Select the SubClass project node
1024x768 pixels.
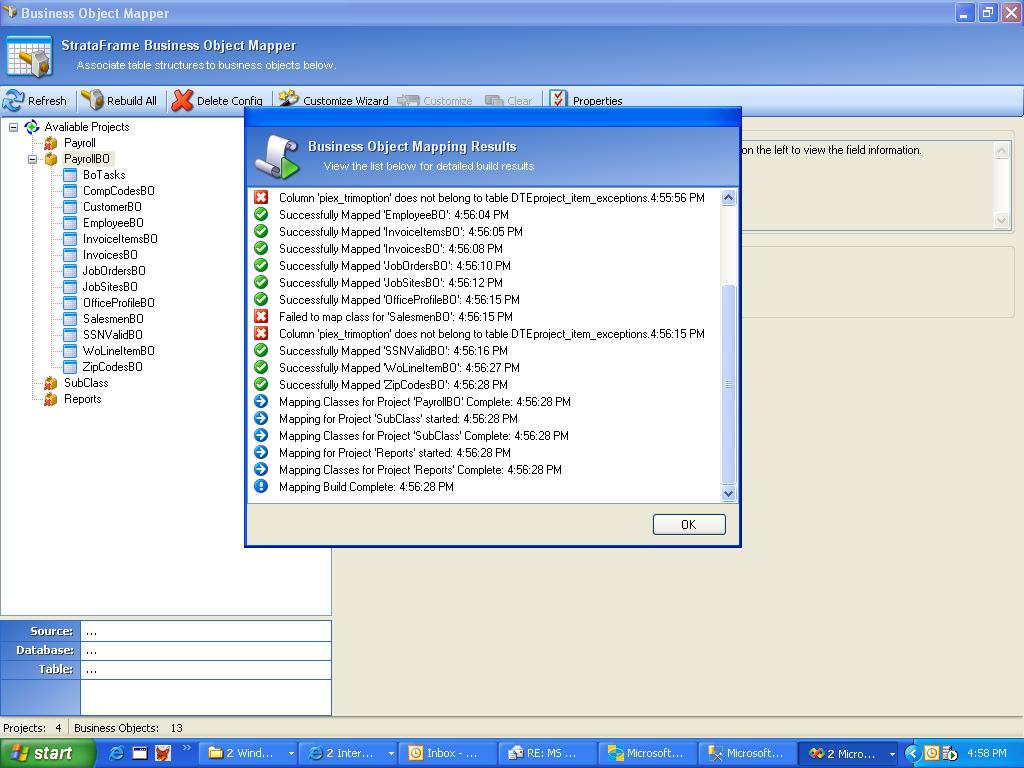click(x=85, y=383)
